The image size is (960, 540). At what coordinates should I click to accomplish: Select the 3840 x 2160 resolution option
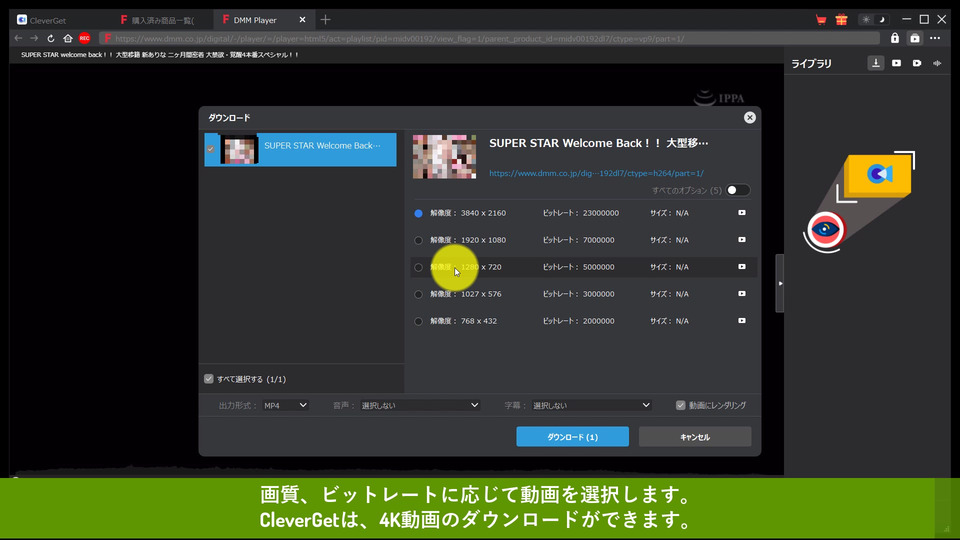(x=418, y=213)
